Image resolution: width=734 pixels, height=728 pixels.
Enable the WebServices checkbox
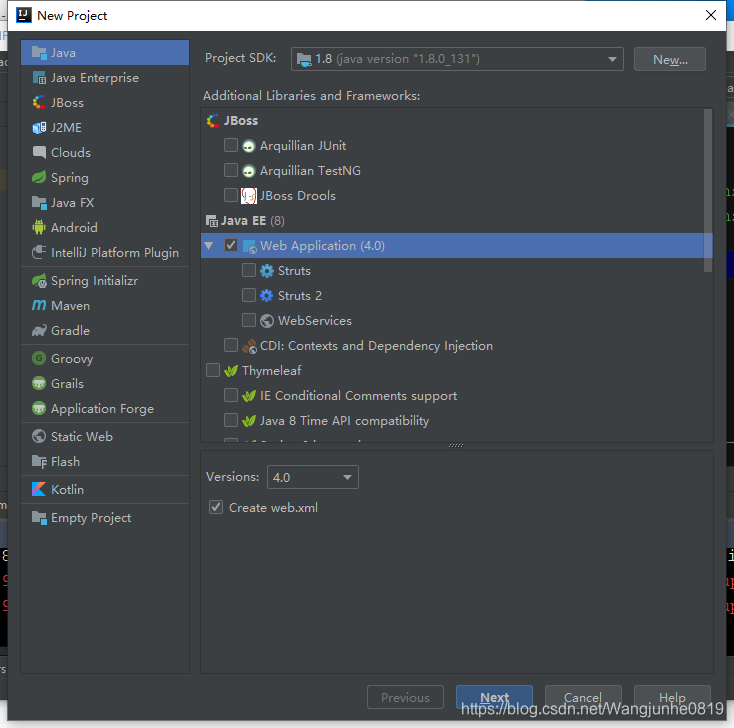pyautogui.click(x=249, y=320)
